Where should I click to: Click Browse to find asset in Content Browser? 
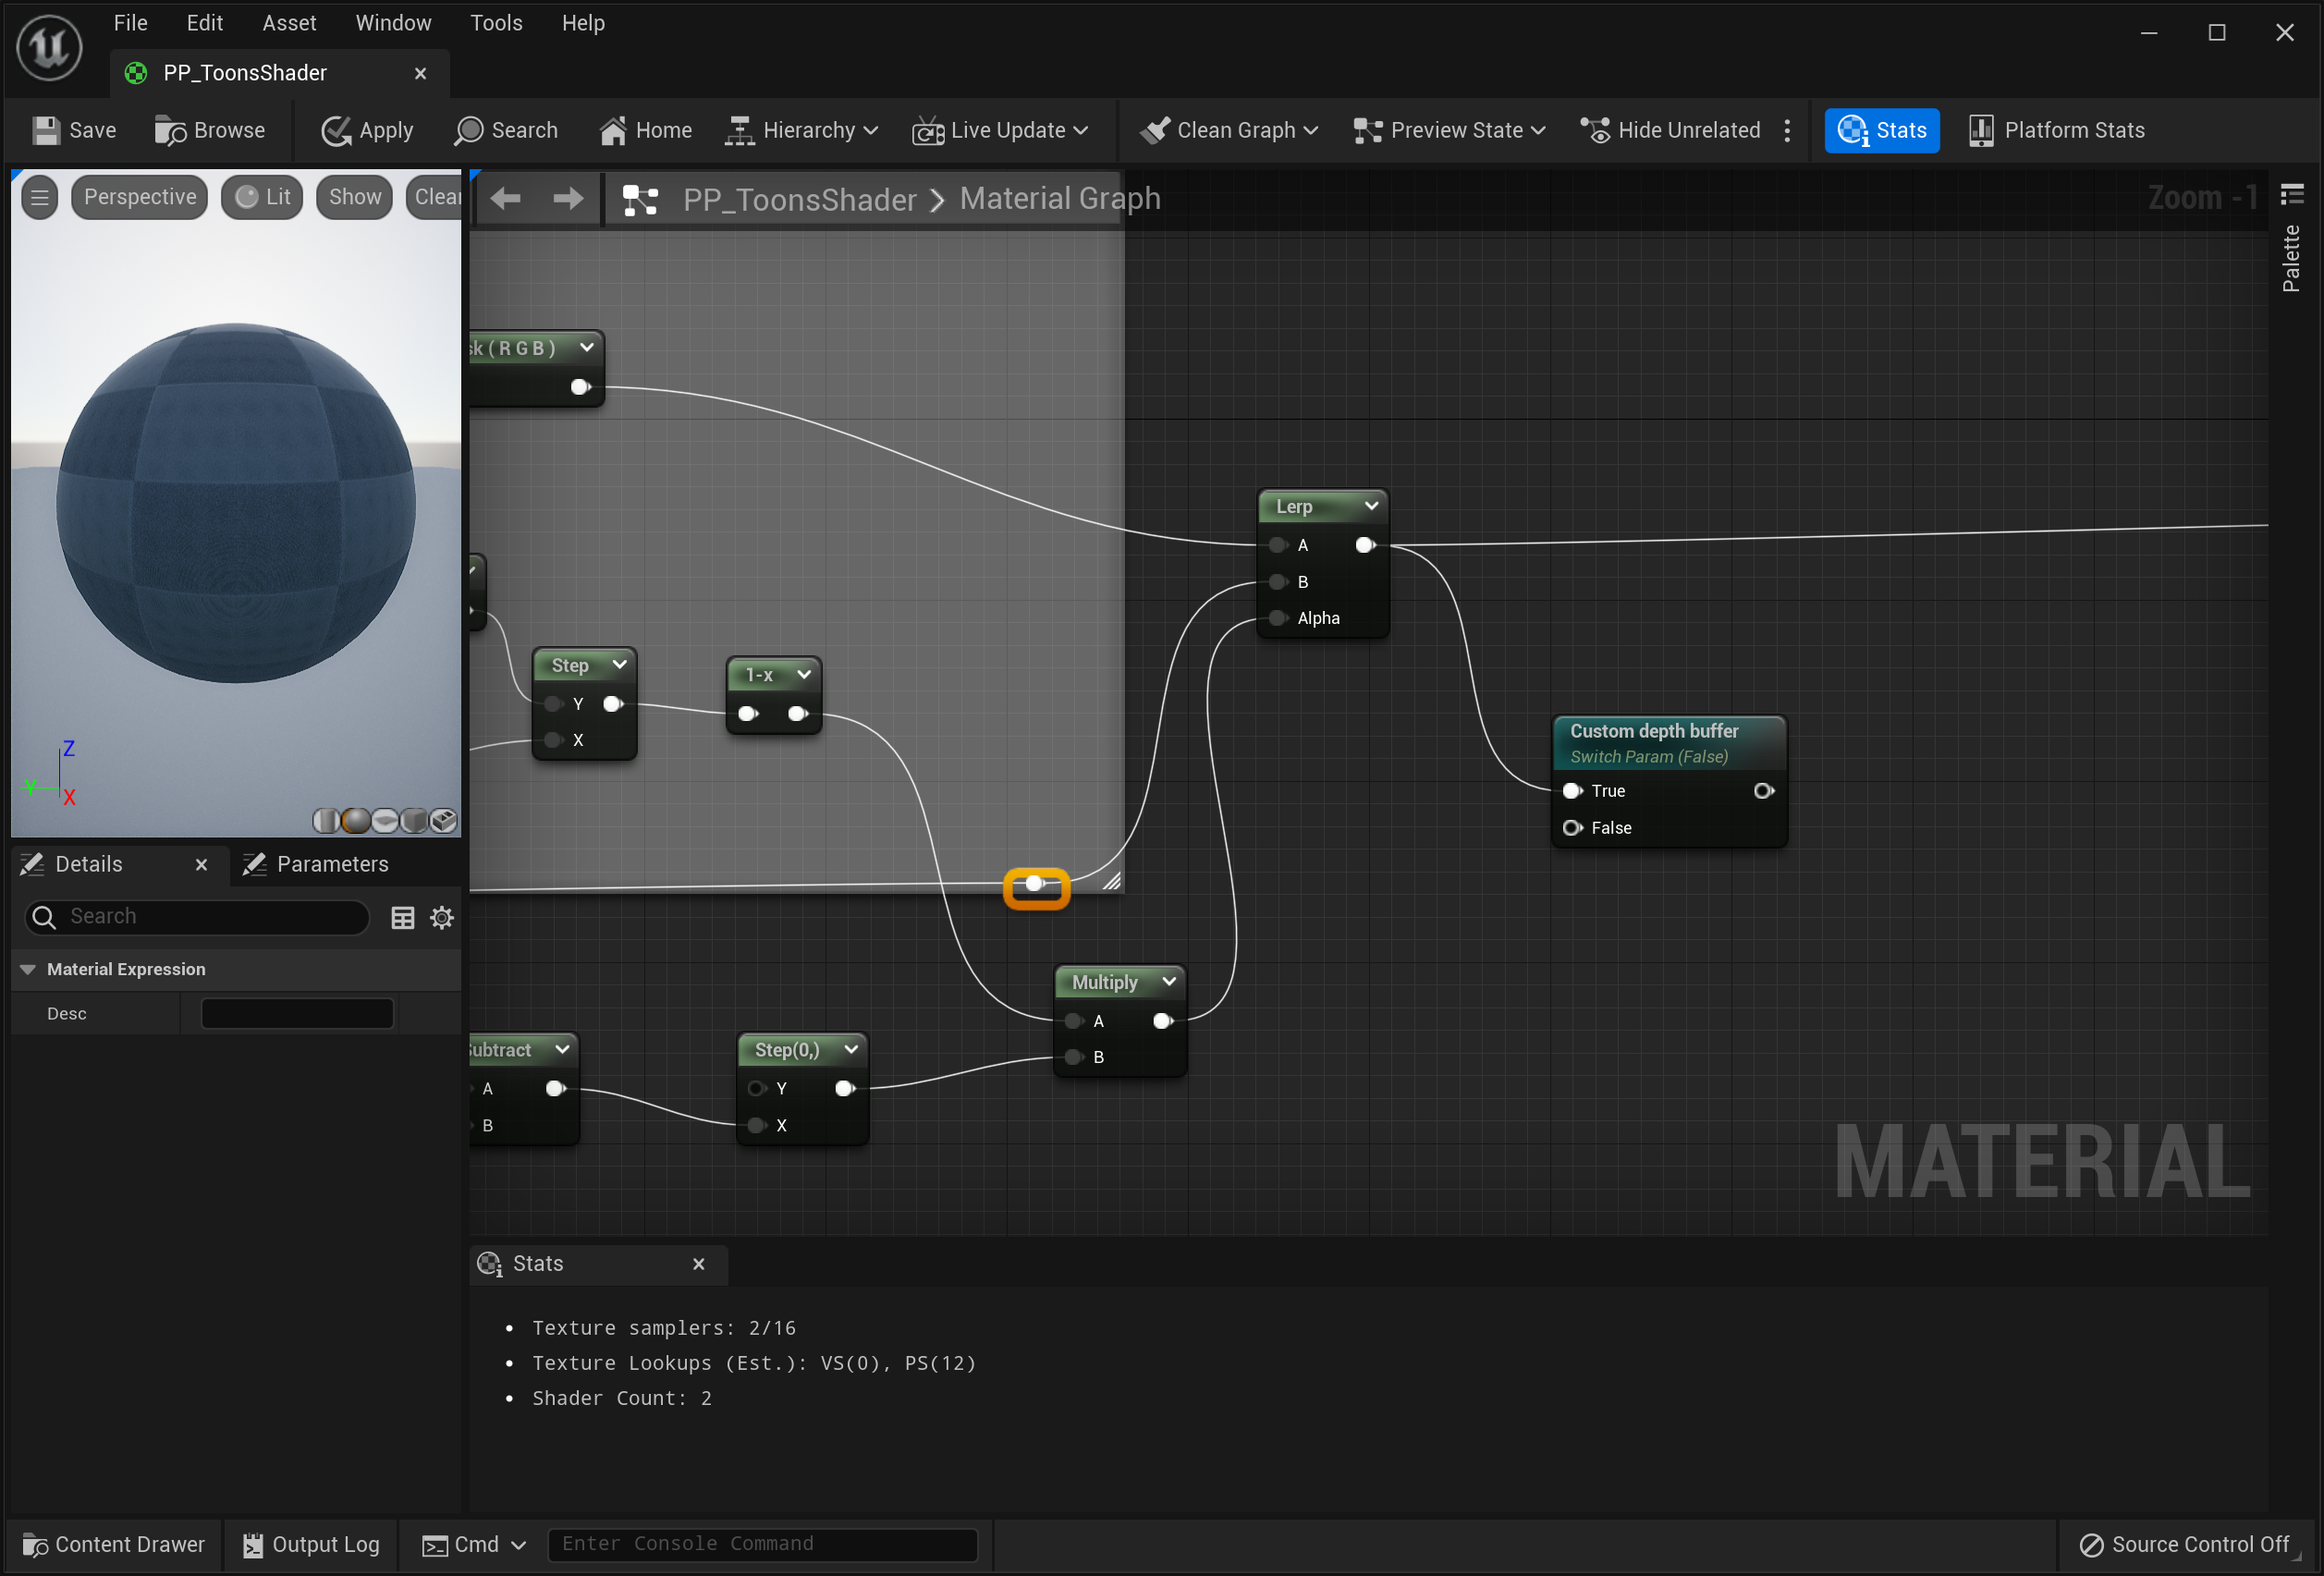coord(210,131)
